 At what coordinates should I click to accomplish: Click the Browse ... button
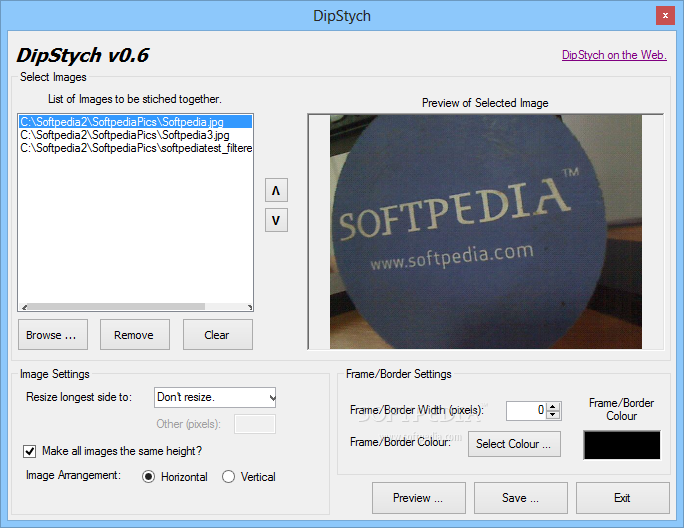[x=53, y=335]
